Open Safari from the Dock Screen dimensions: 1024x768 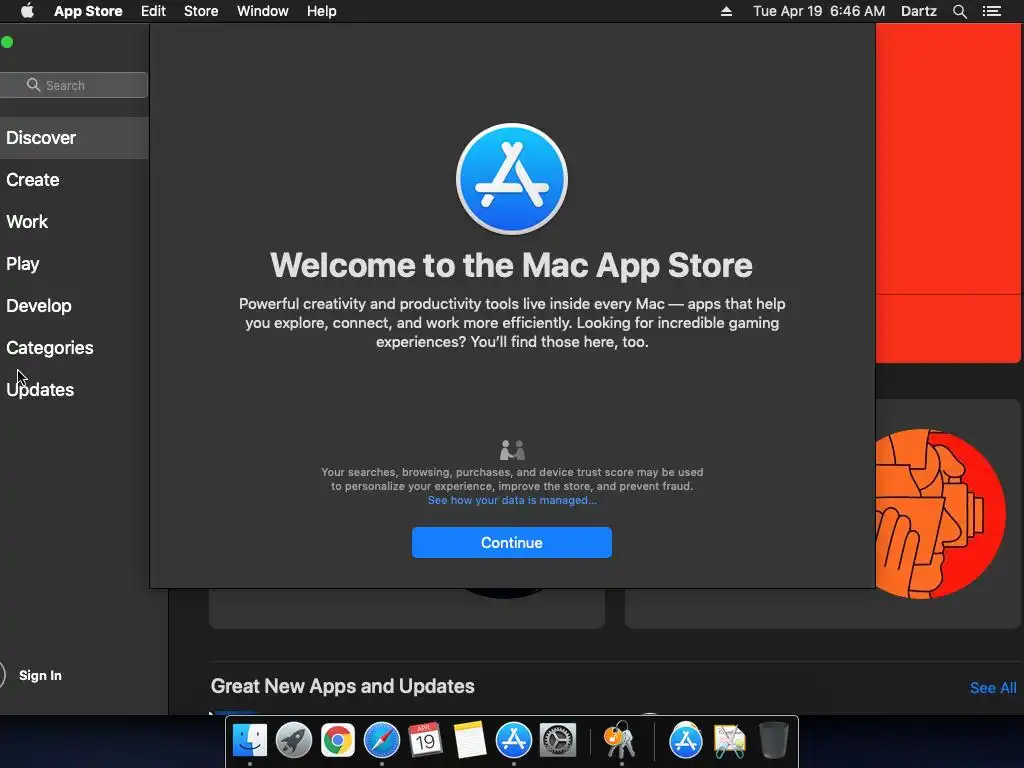click(381, 741)
